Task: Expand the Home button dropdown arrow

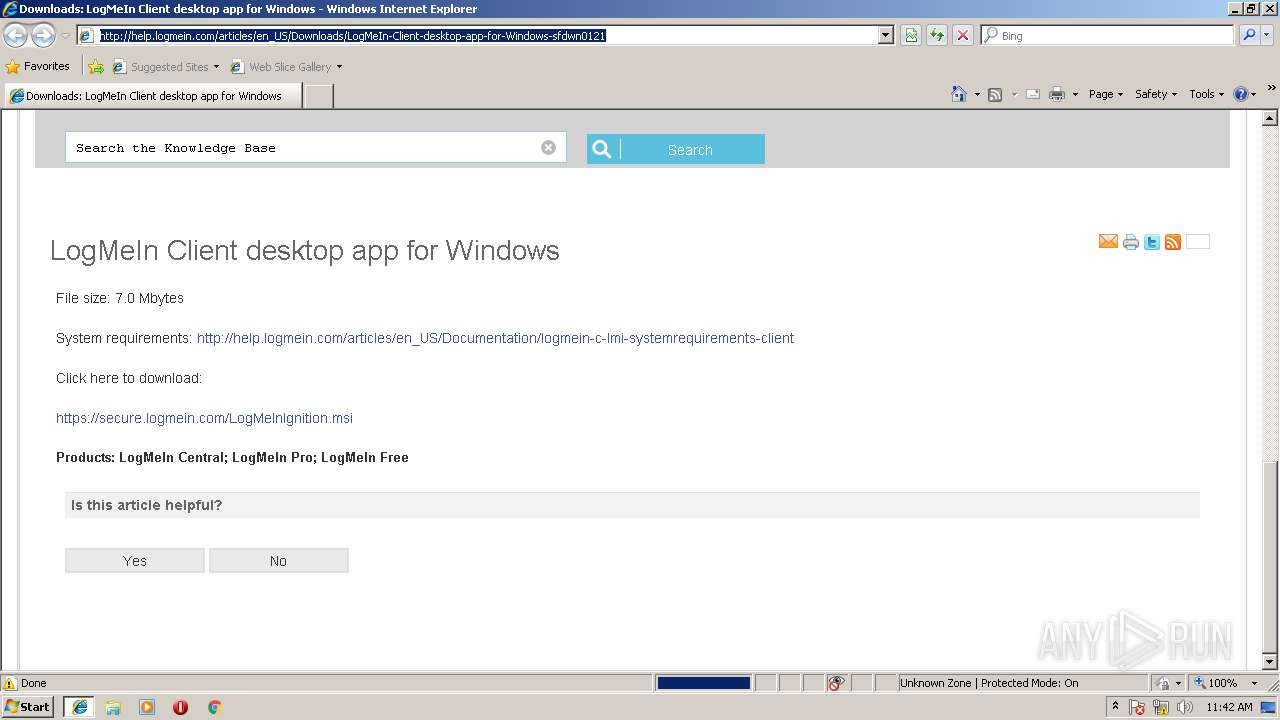Action: coord(977,94)
